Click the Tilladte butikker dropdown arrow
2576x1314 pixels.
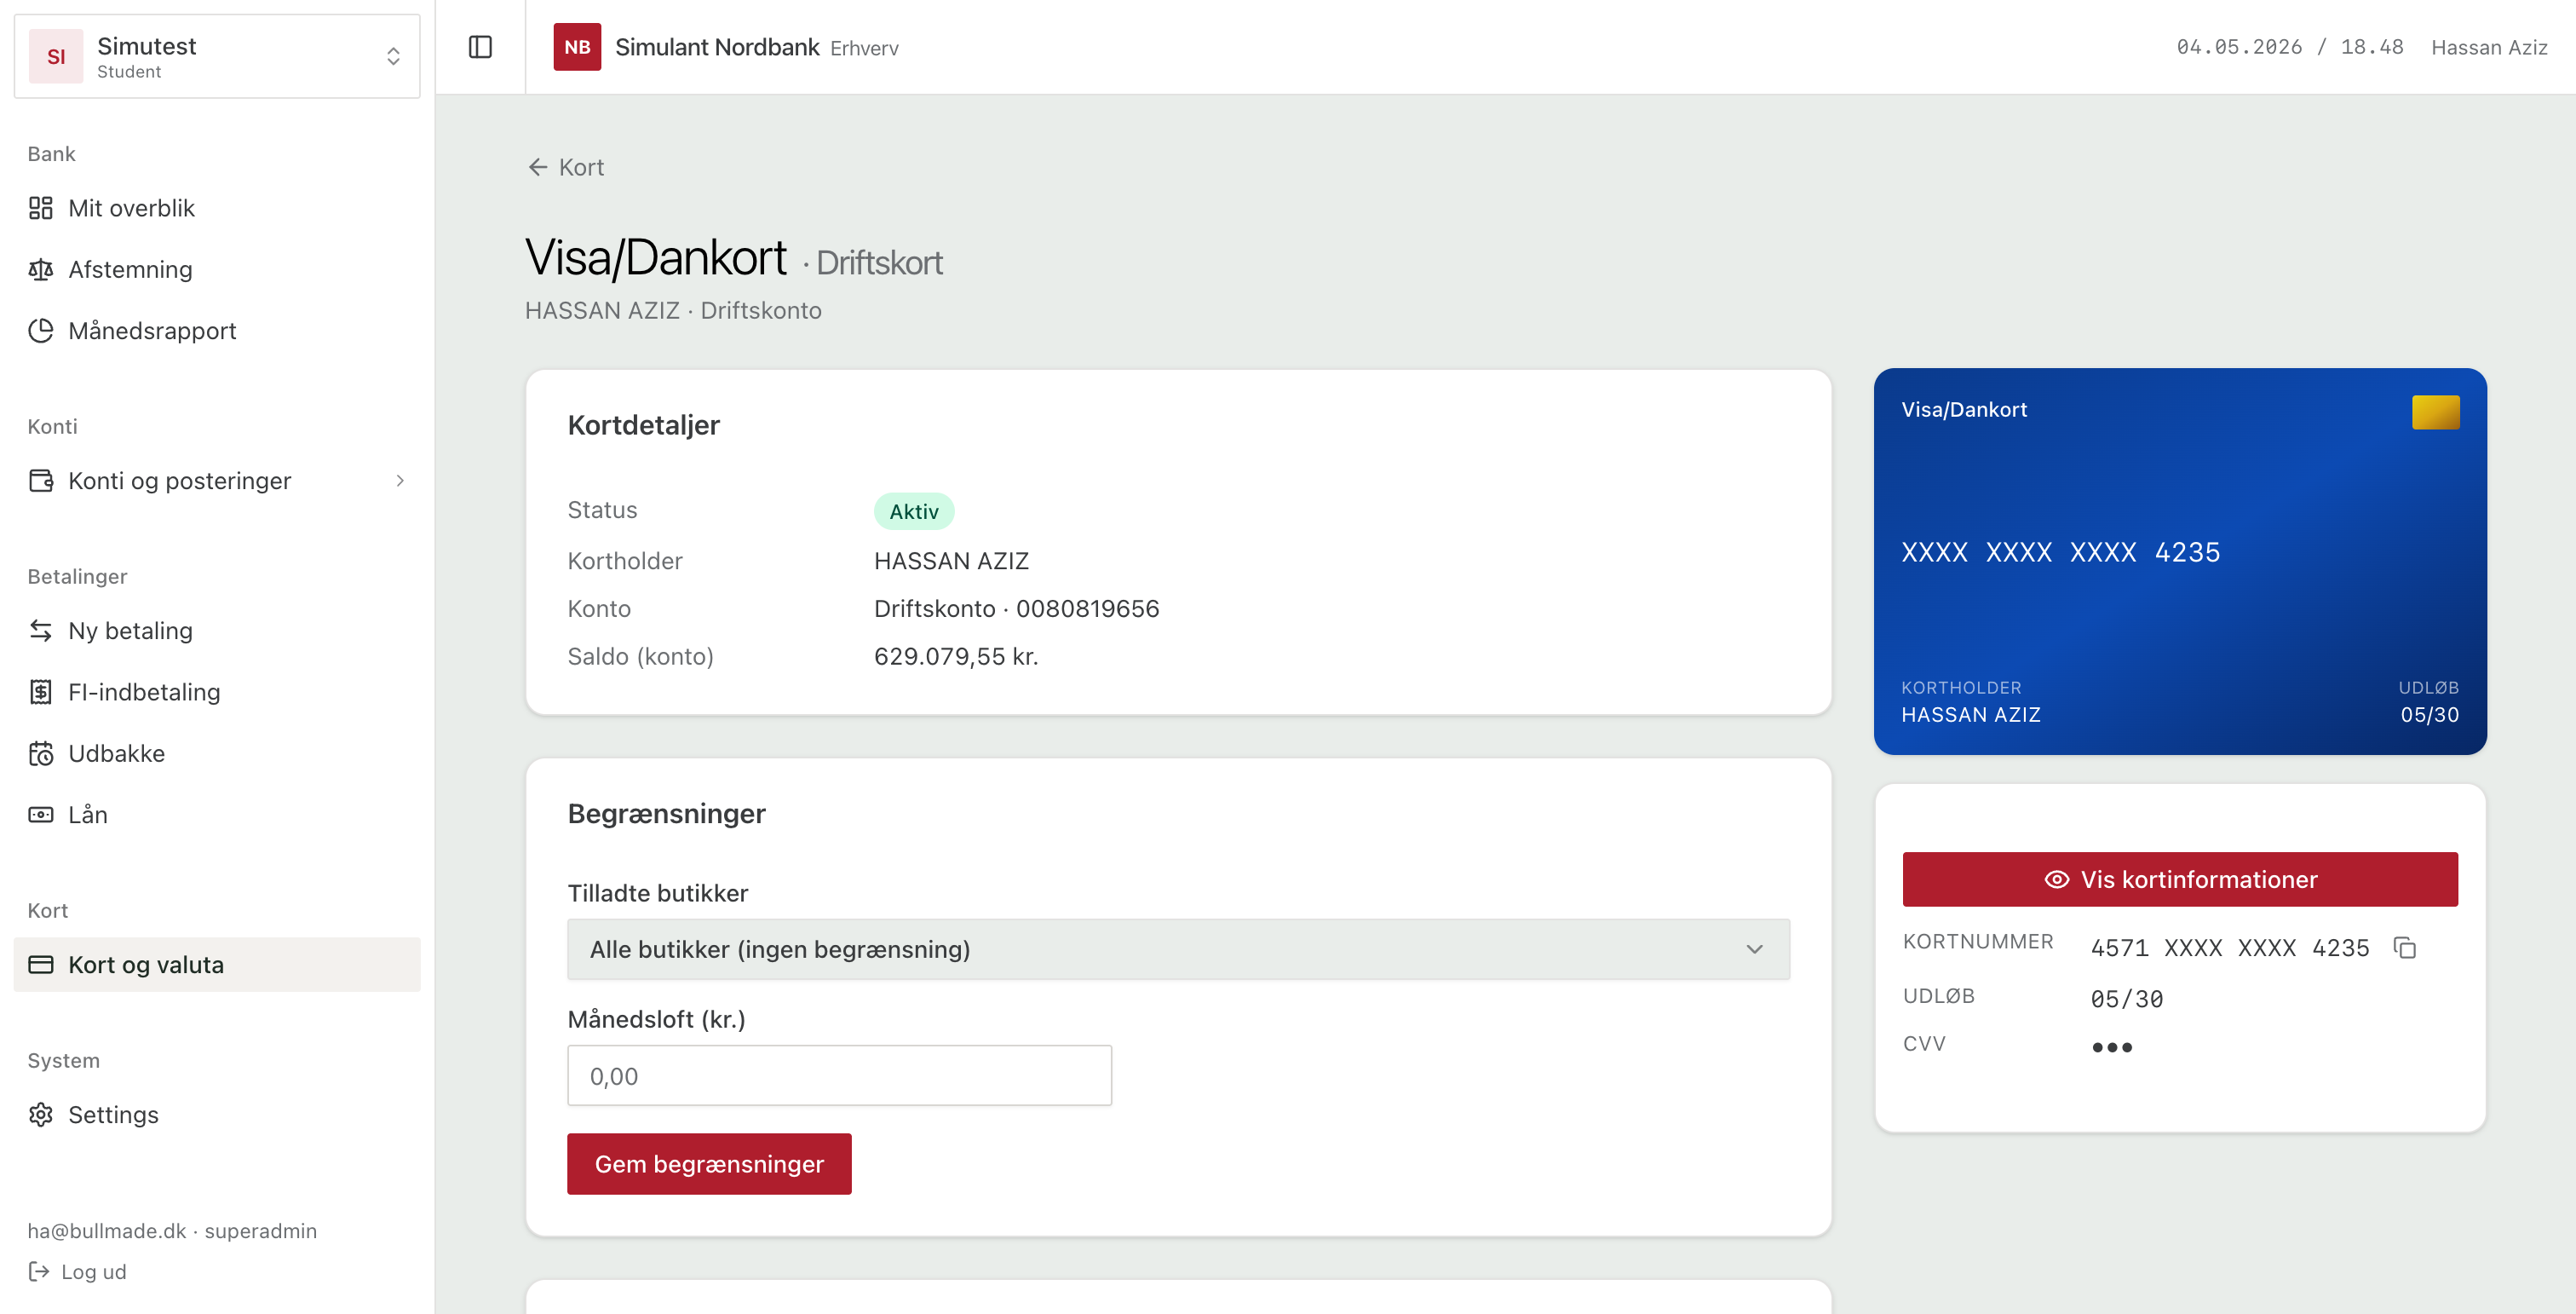[x=1754, y=949]
